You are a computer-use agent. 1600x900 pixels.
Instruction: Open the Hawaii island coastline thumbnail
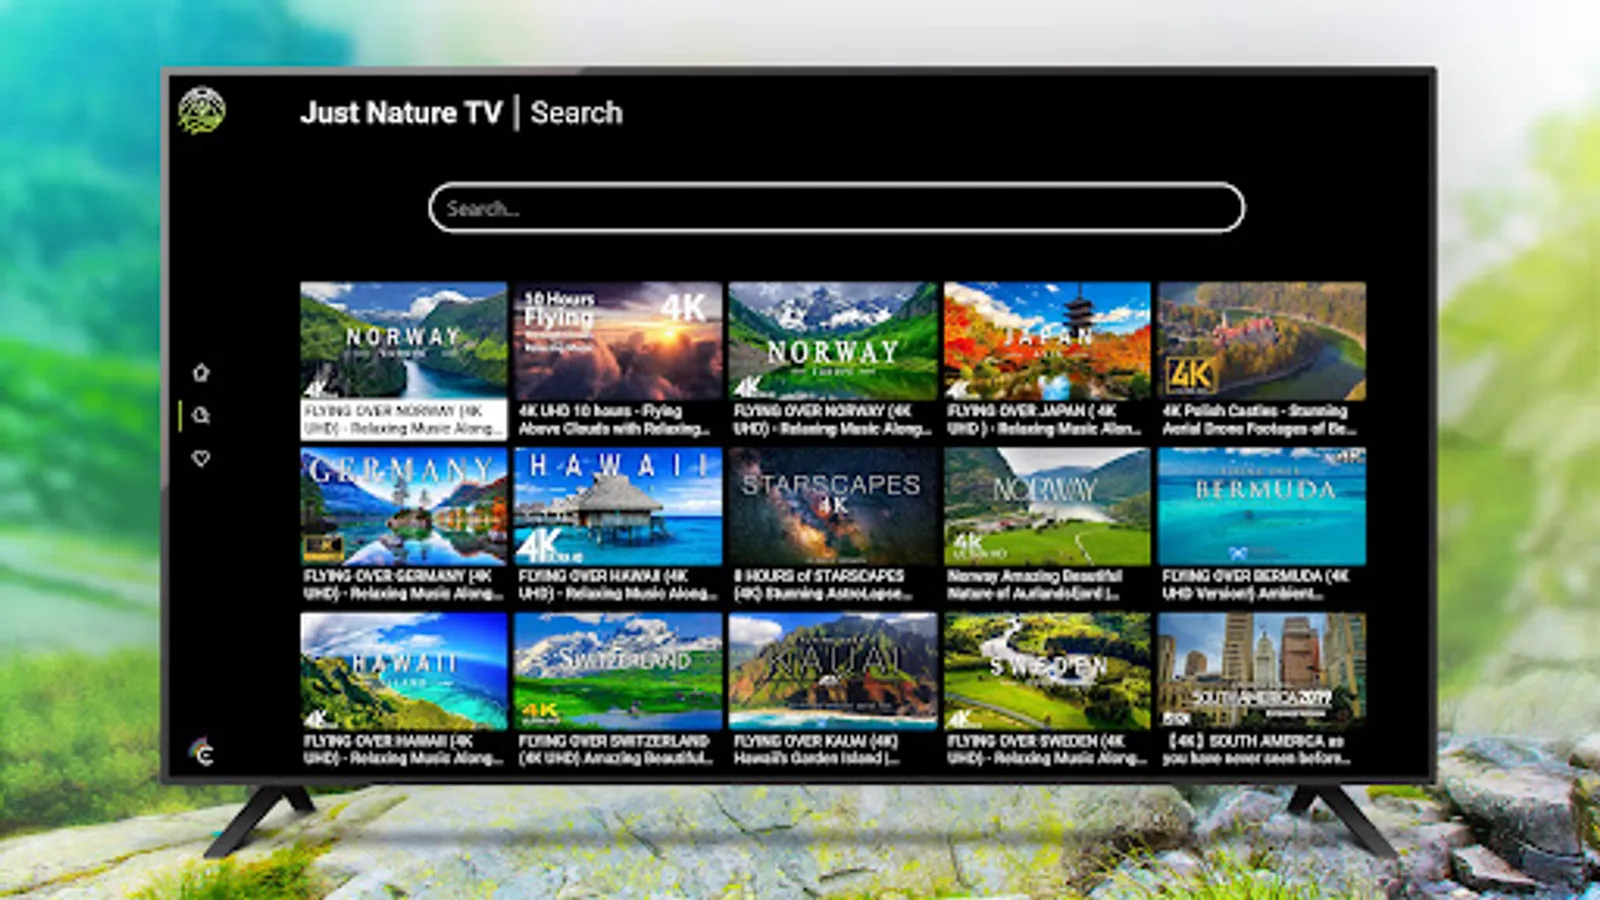tap(404, 671)
